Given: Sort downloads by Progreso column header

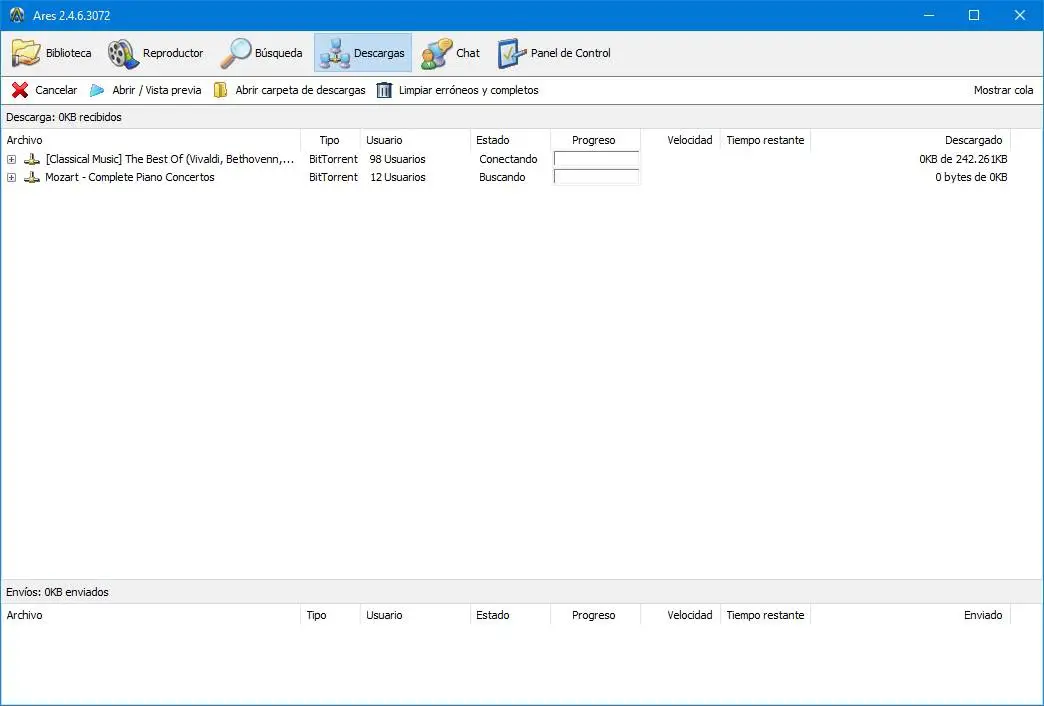Looking at the screenshot, I should click(x=595, y=140).
